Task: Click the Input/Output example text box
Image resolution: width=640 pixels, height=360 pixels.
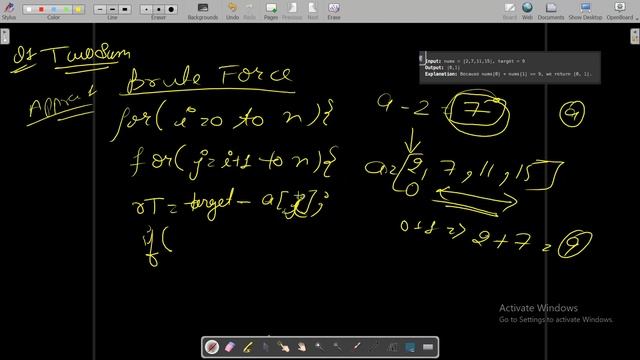Action: coord(510,68)
